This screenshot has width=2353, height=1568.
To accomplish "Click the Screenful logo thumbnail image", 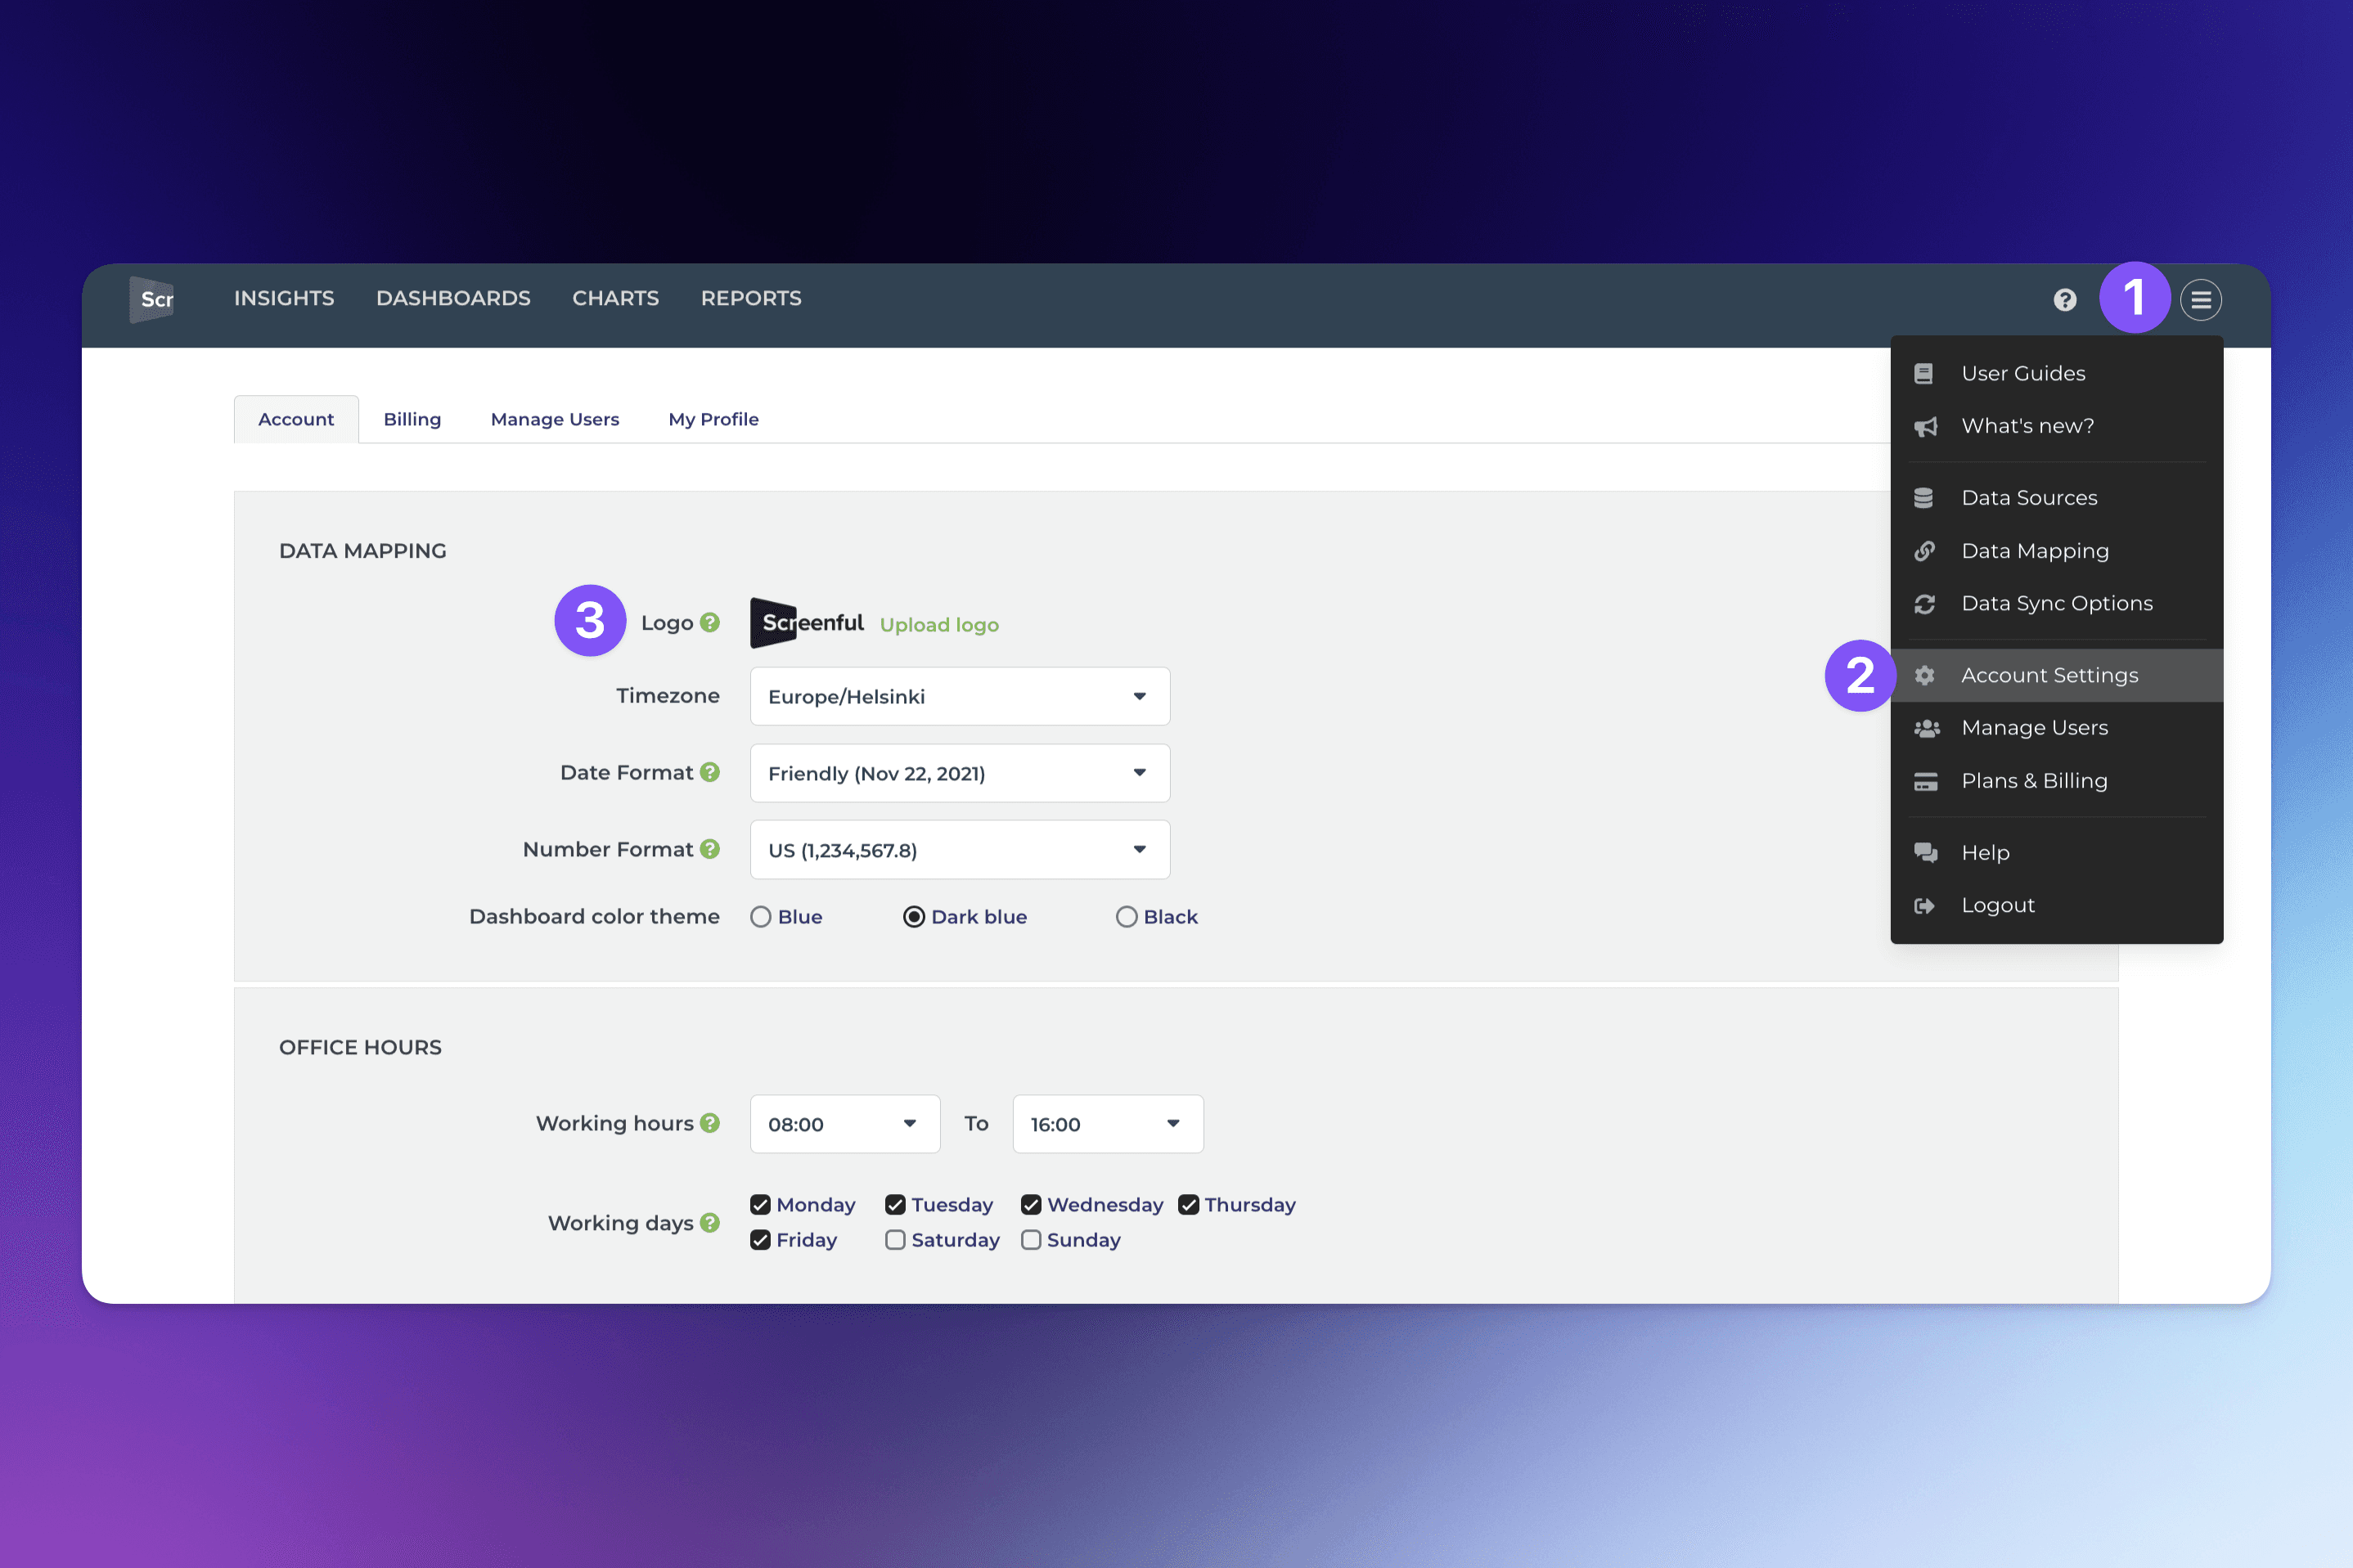I will [806, 623].
